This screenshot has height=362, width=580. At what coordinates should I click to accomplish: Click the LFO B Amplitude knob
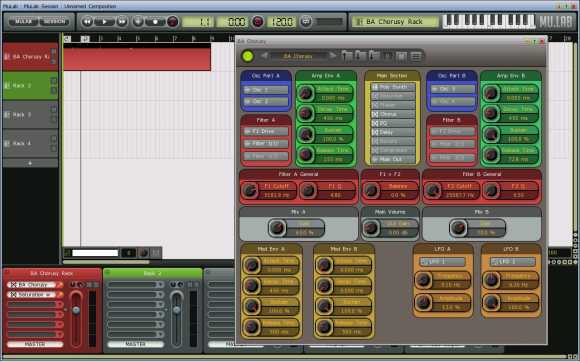pos(492,302)
